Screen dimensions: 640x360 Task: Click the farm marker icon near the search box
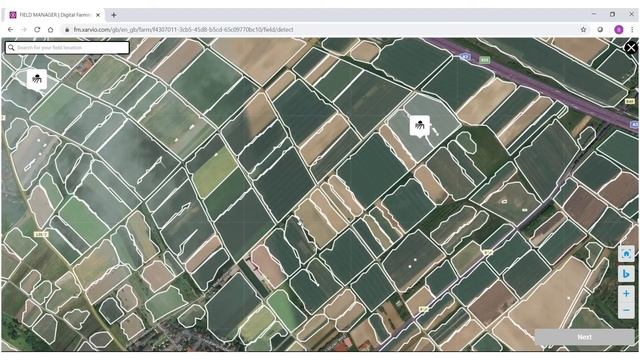pos(37,79)
